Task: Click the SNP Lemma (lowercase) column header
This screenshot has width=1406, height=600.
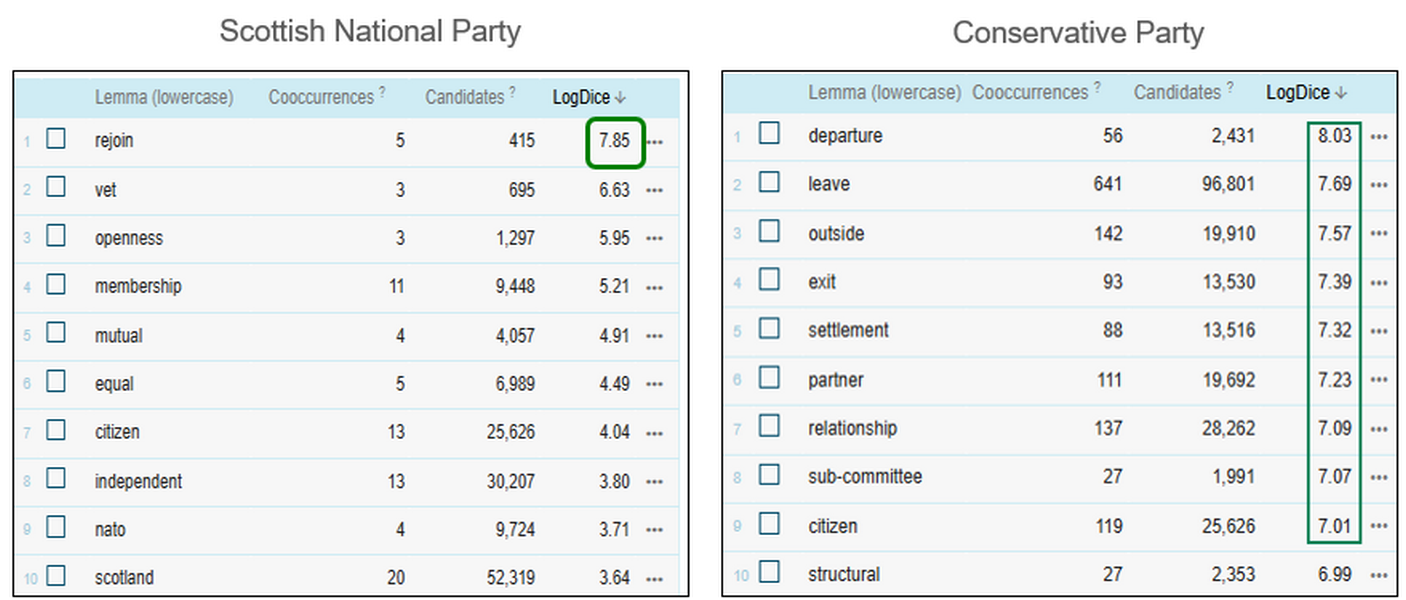Action: point(164,98)
